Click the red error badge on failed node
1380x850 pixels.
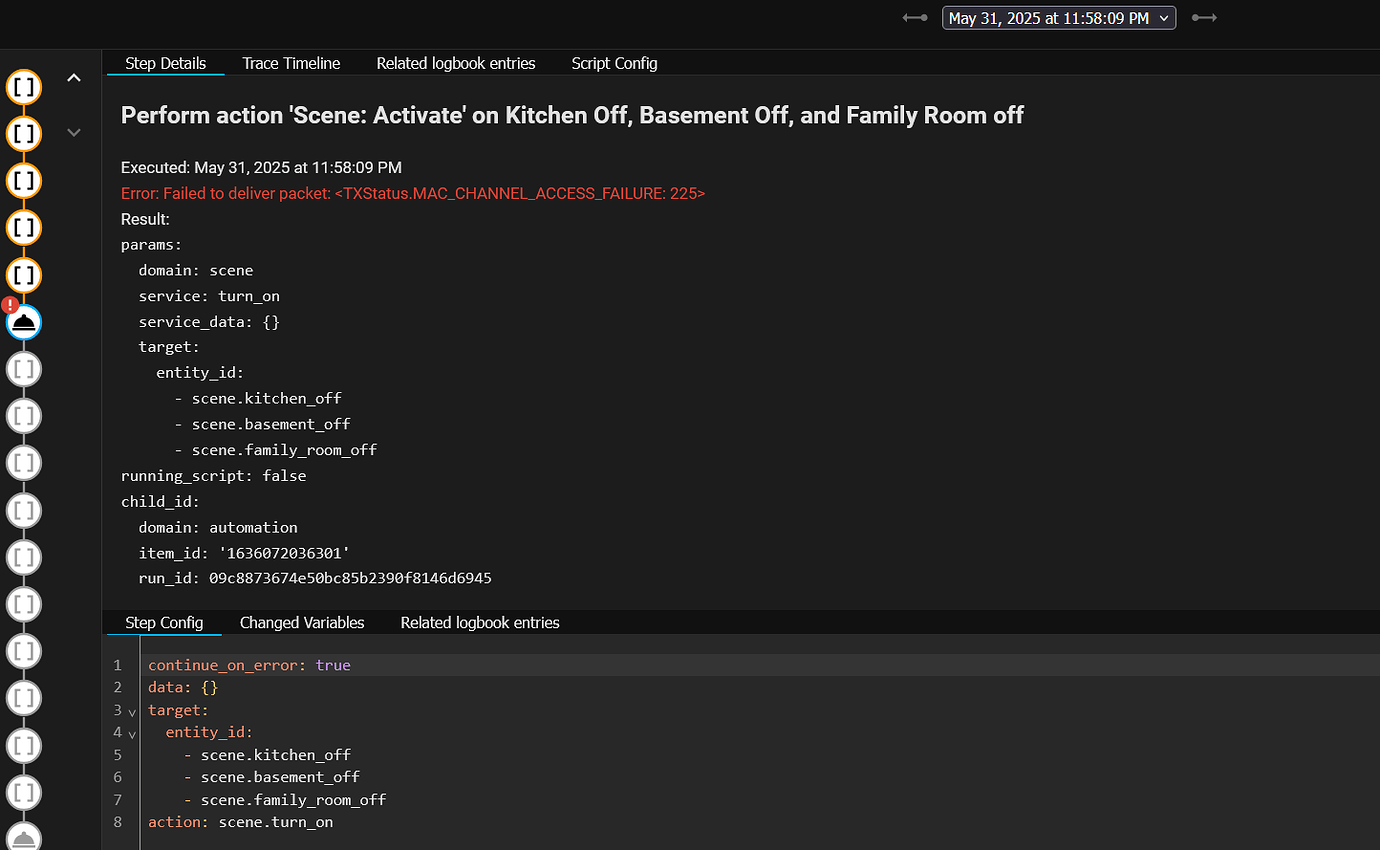click(x=10, y=305)
